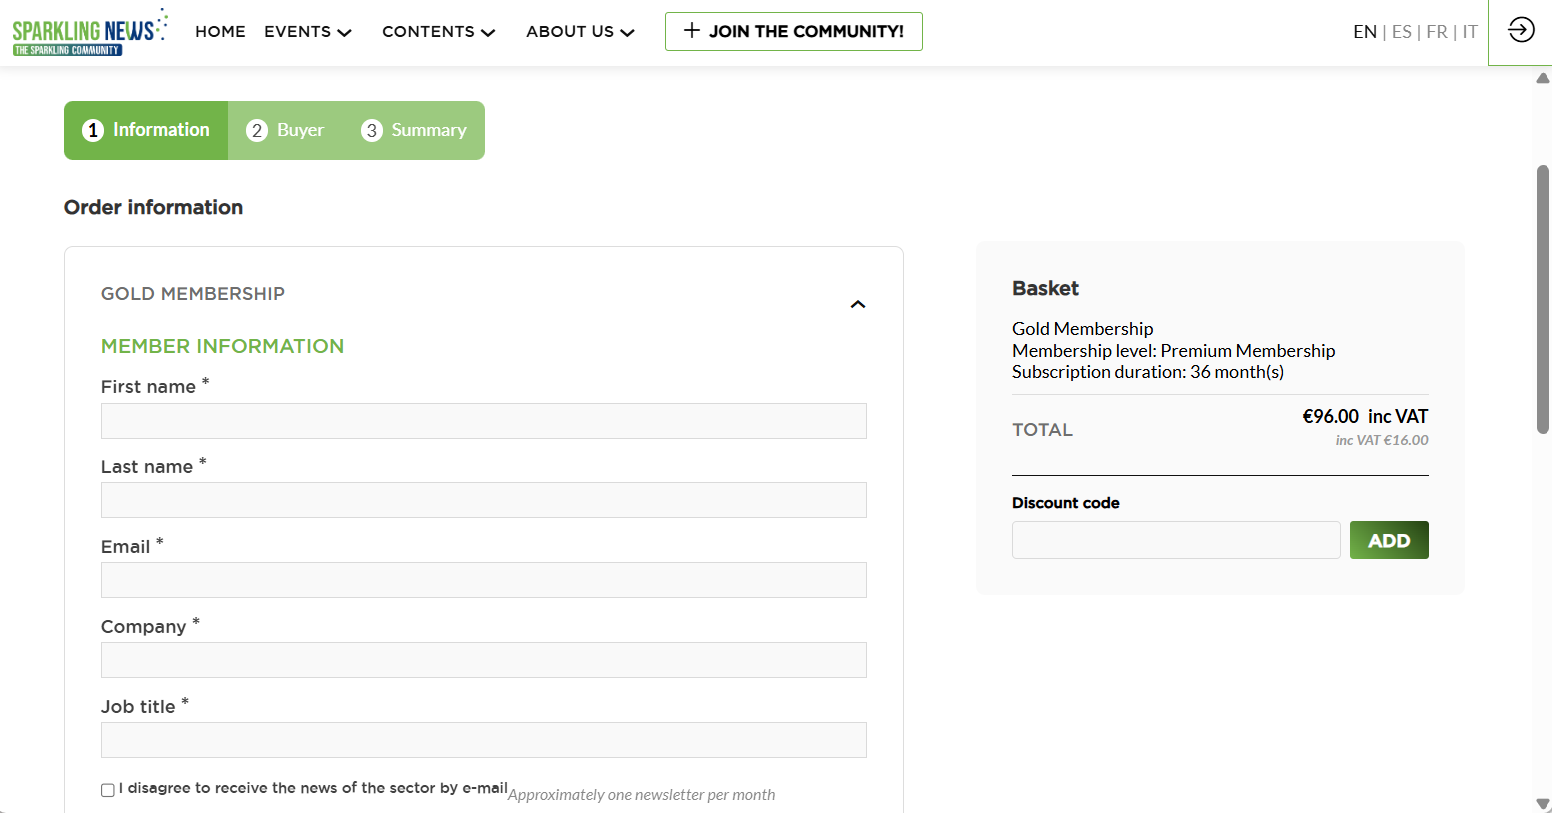This screenshot has height=813, width=1552.
Task: Click the page vertical scrollbar thumb
Action: click(x=1543, y=300)
